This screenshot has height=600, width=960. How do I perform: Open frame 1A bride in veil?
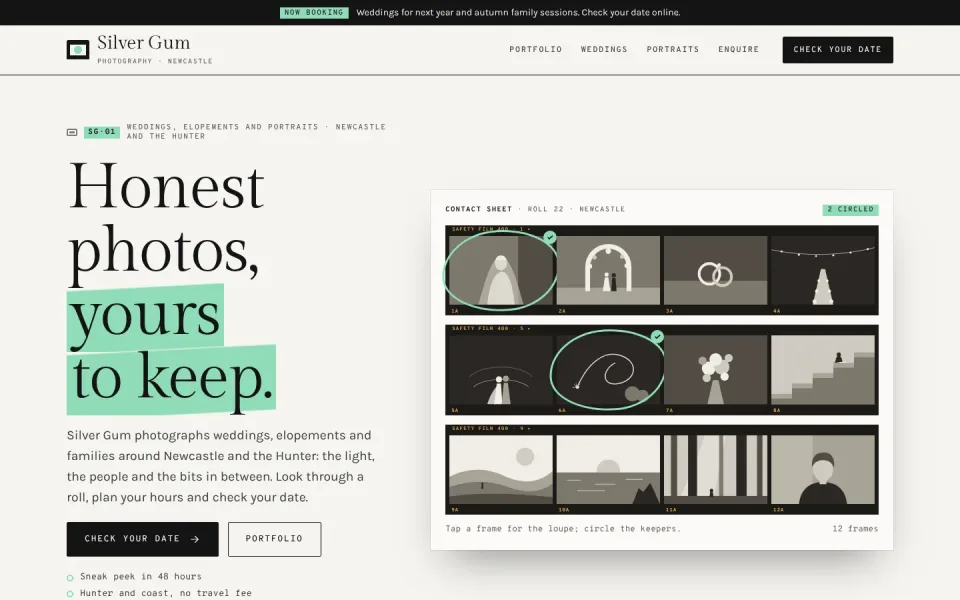point(501,270)
